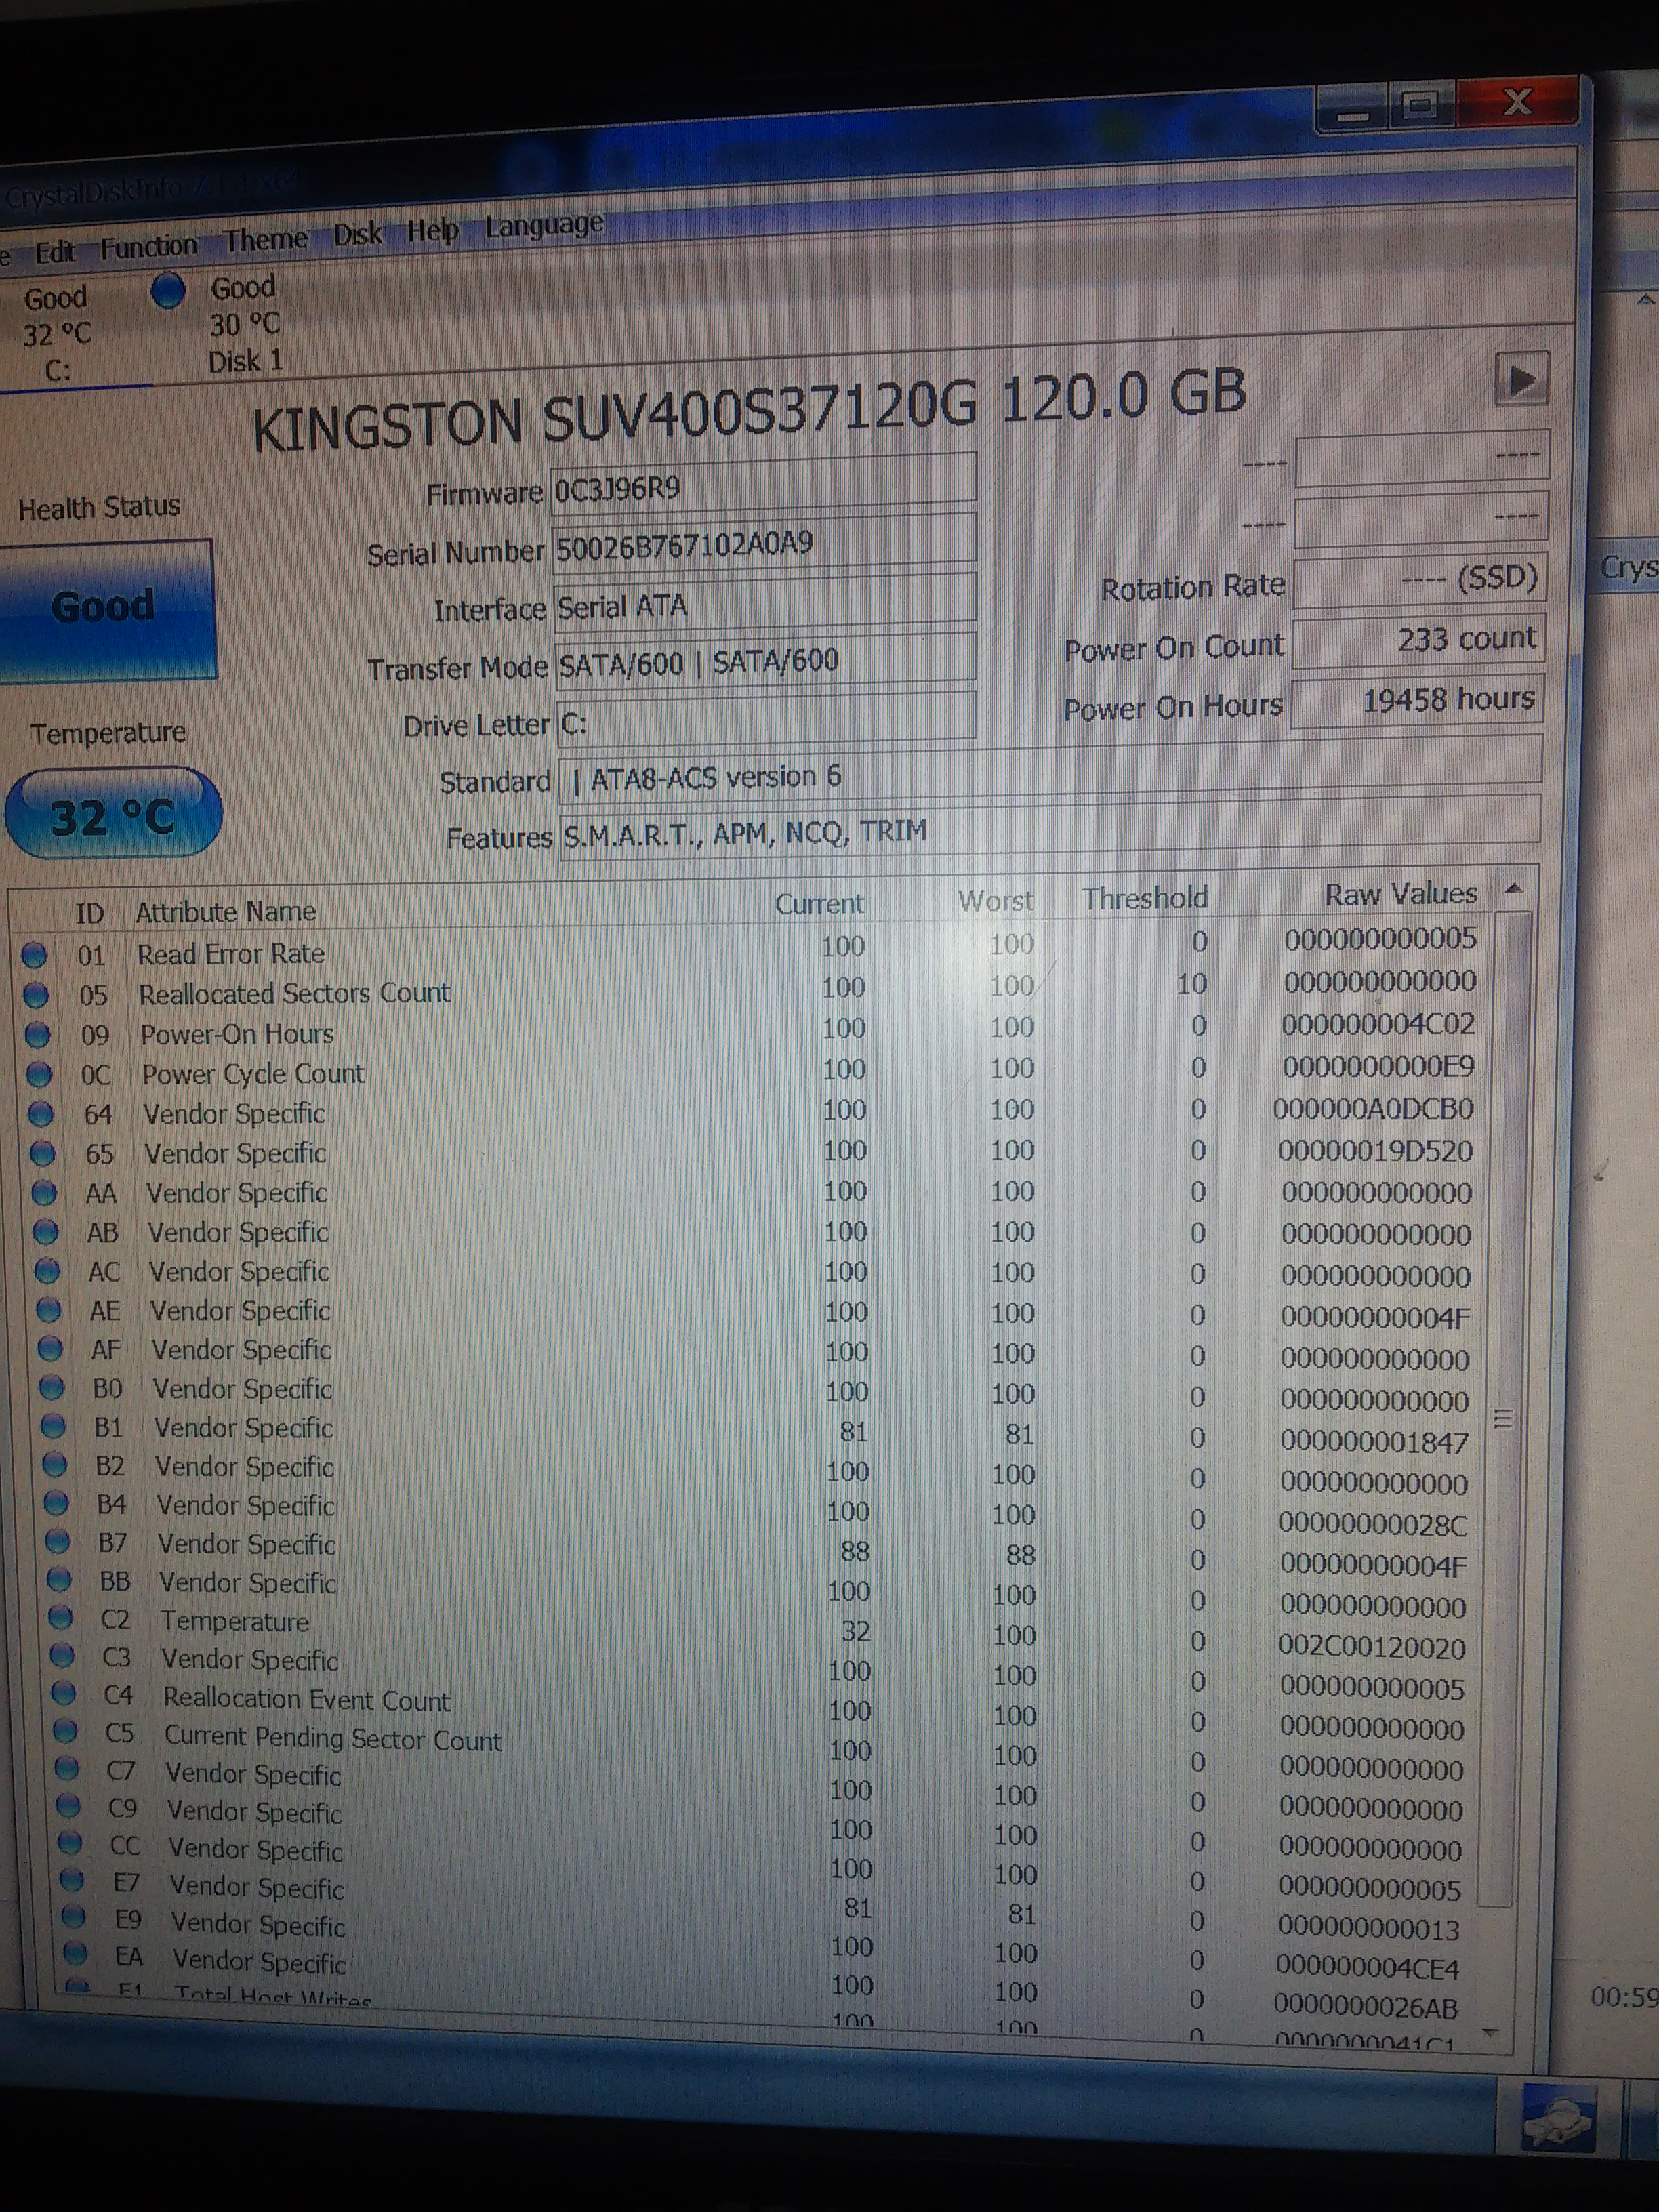Click status dot for Read Error Rate

click(x=34, y=955)
